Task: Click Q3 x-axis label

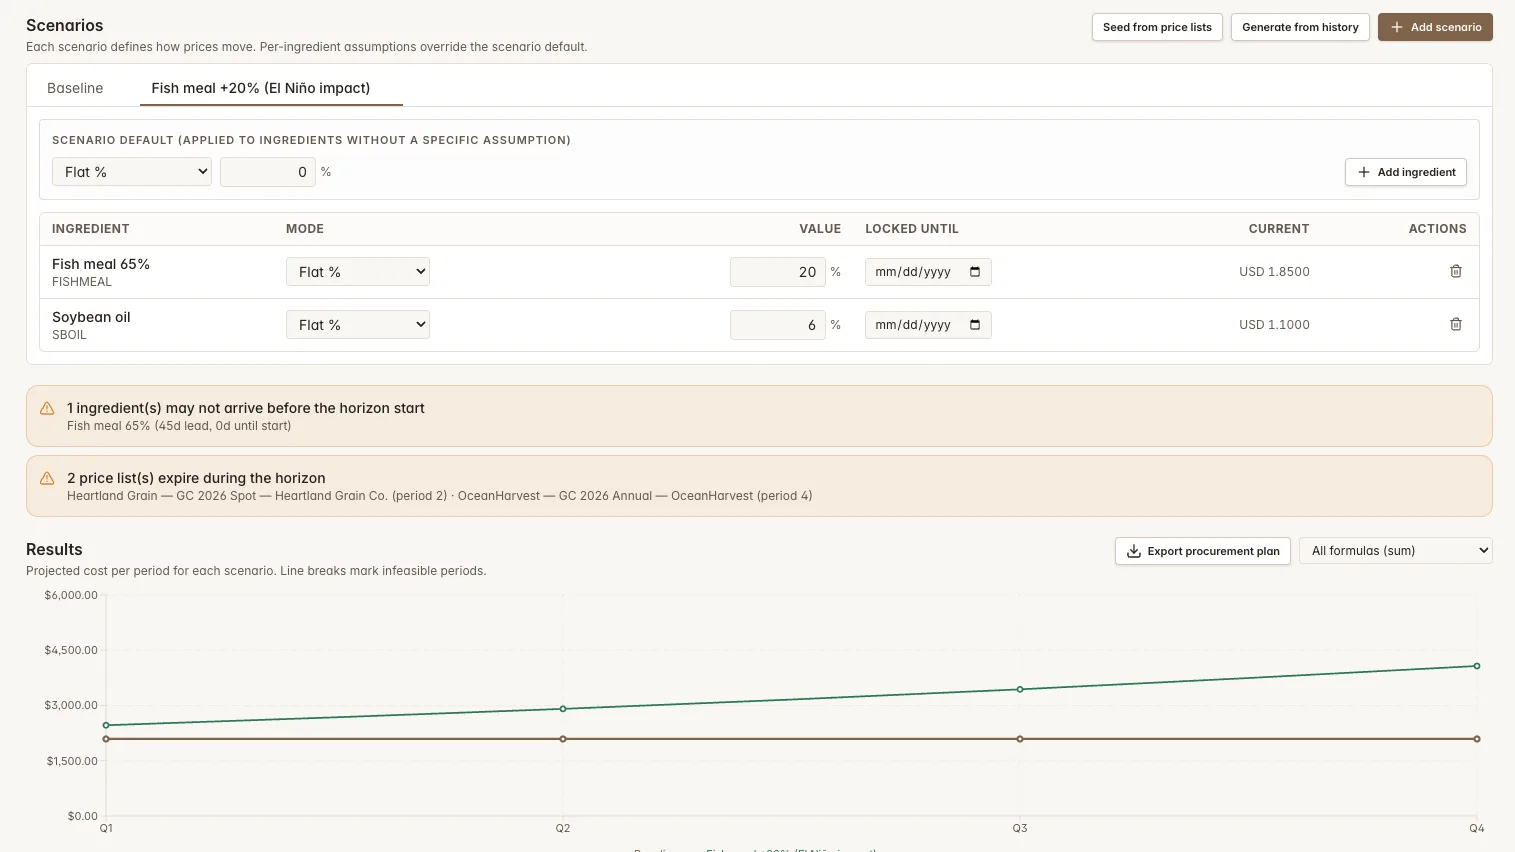Action: 1020,828
